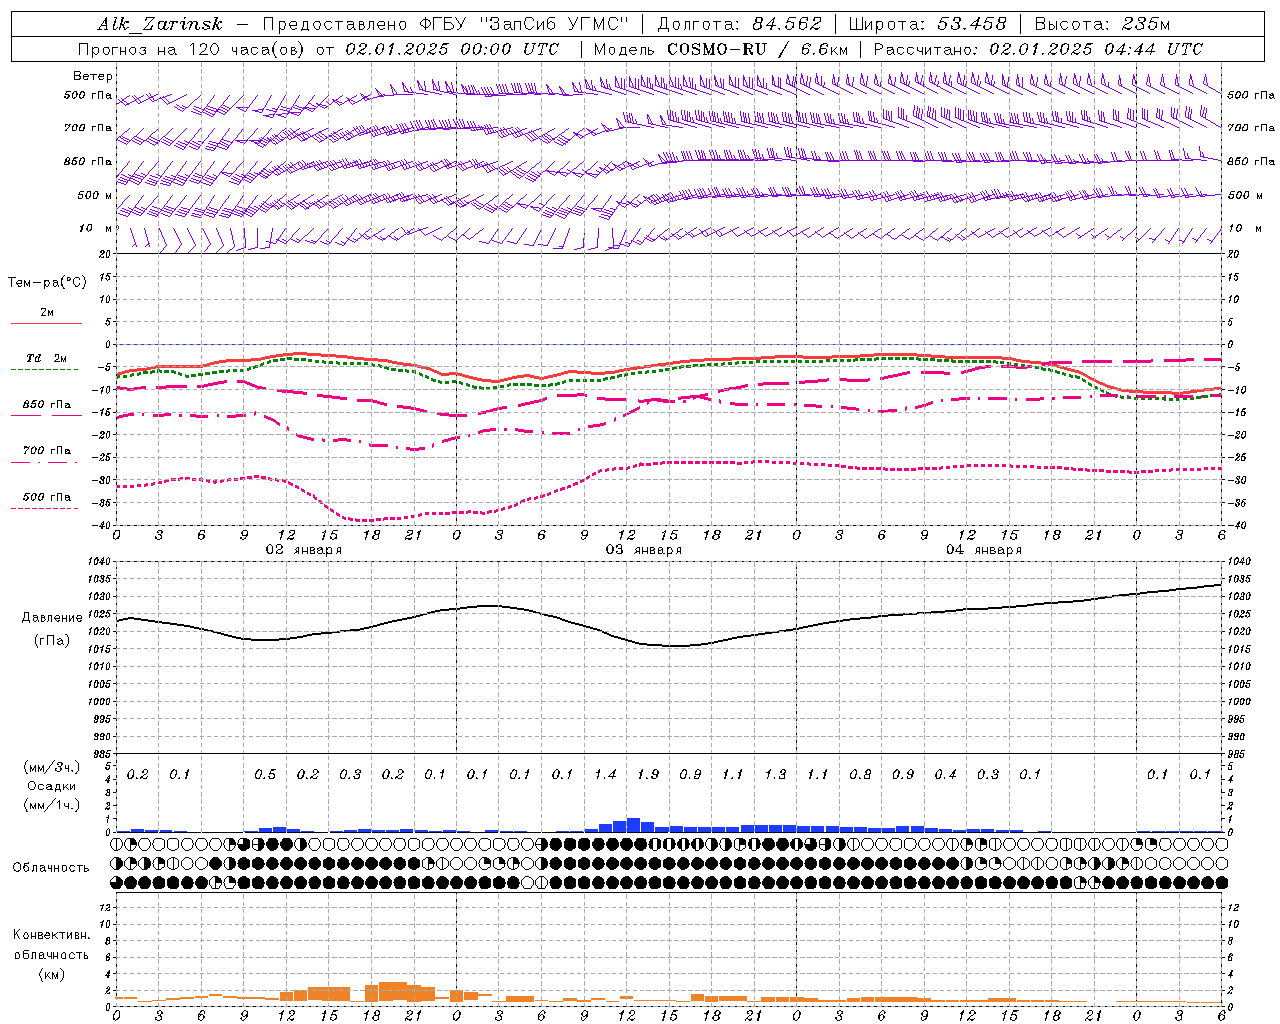This screenshot has height=1024, width=1280.
Task: Click the date label 03 января
Action: pos(644,550)
